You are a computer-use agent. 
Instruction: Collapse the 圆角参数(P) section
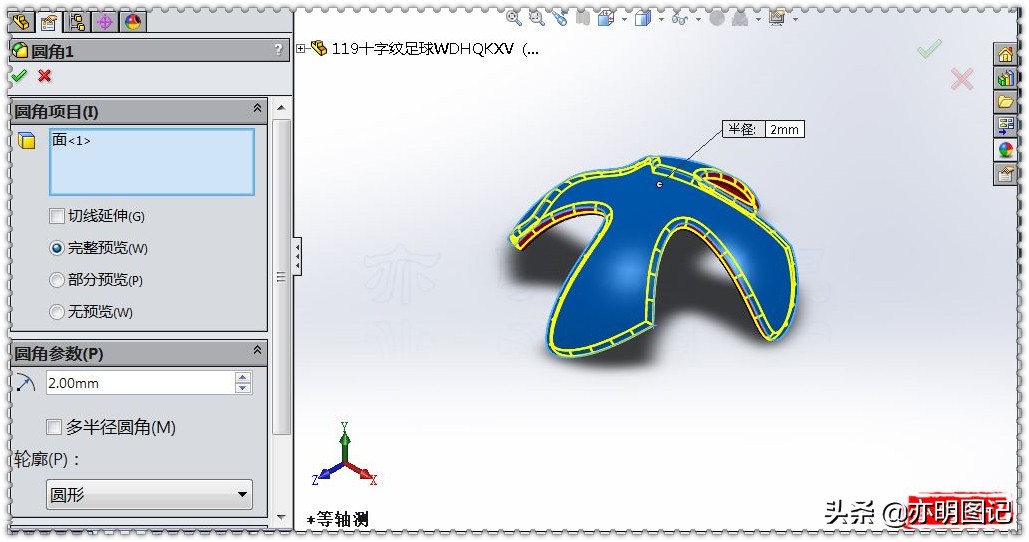(257, 350)
